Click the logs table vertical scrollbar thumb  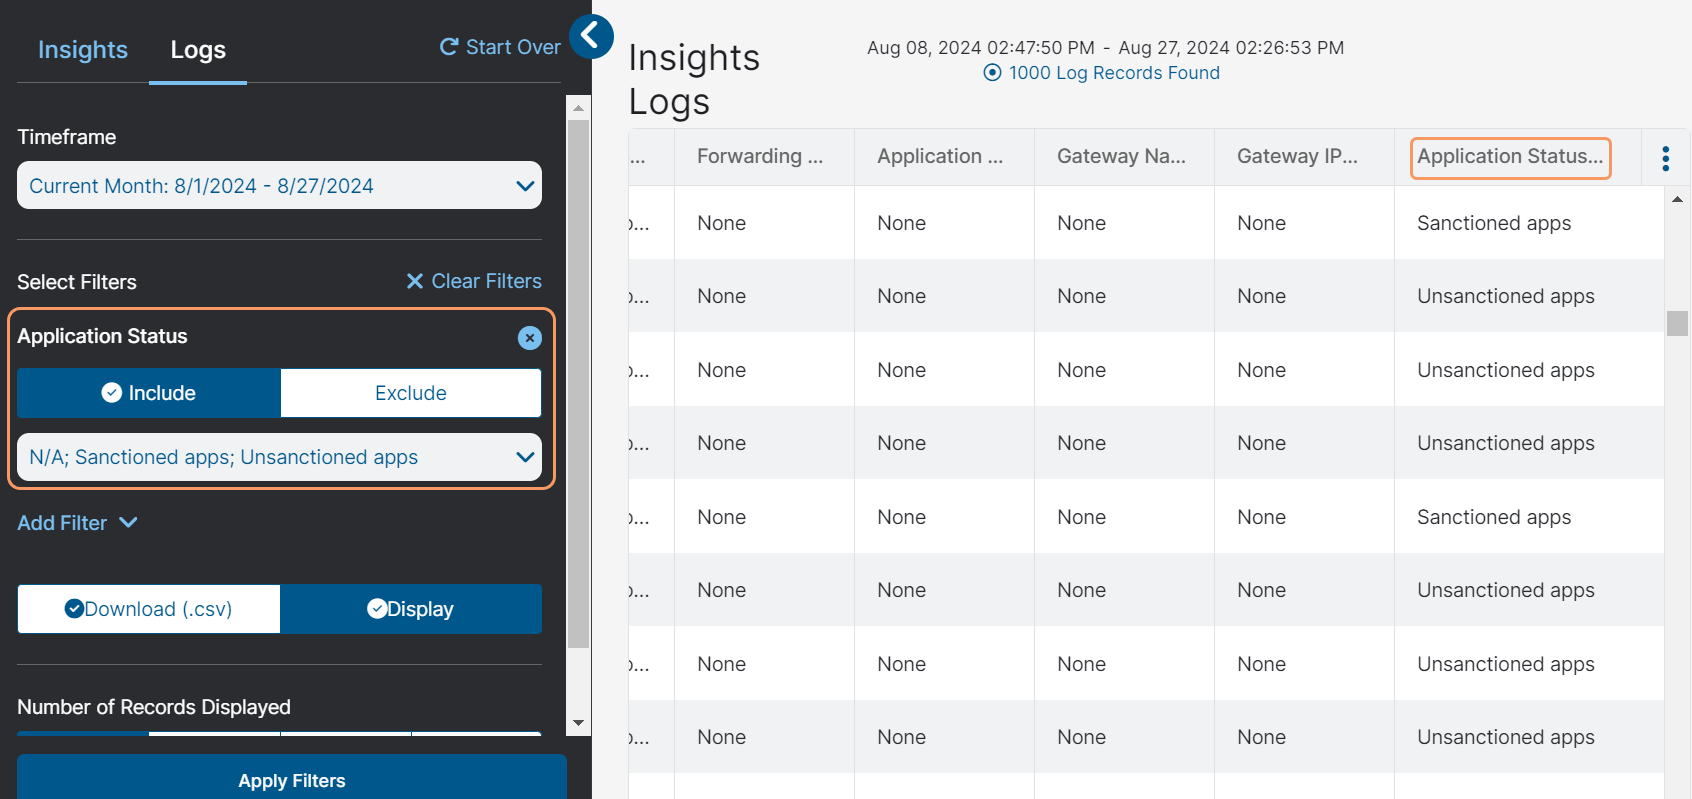click(1677, 323)
